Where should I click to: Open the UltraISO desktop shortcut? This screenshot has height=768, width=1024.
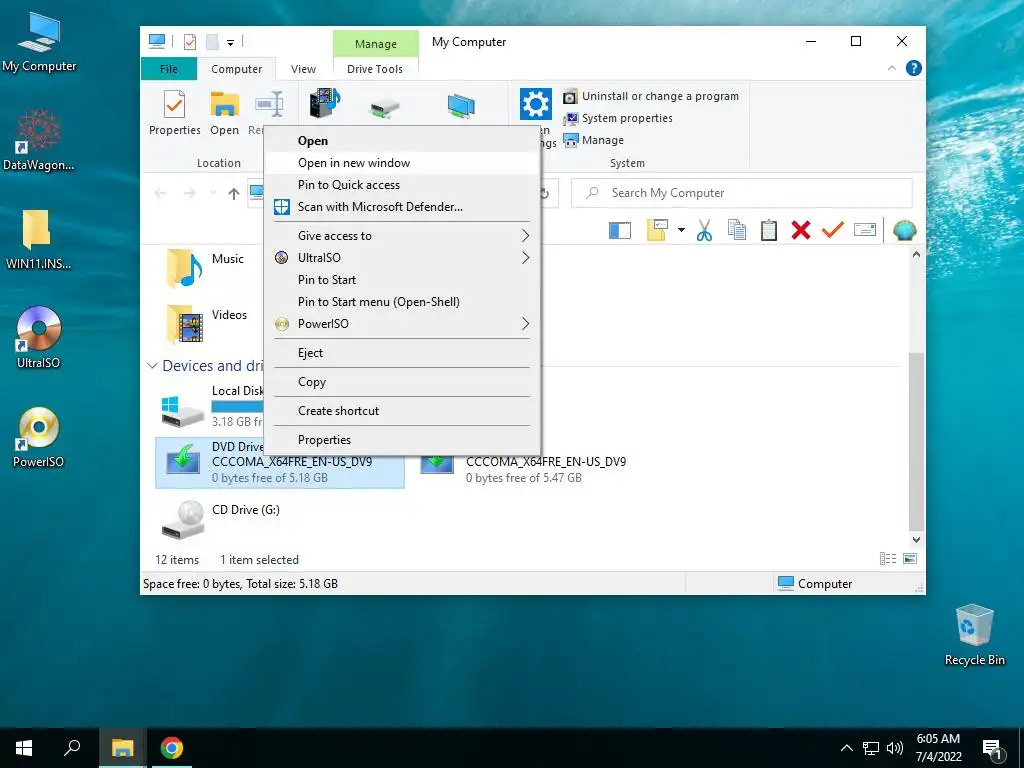tap(39, 338)
